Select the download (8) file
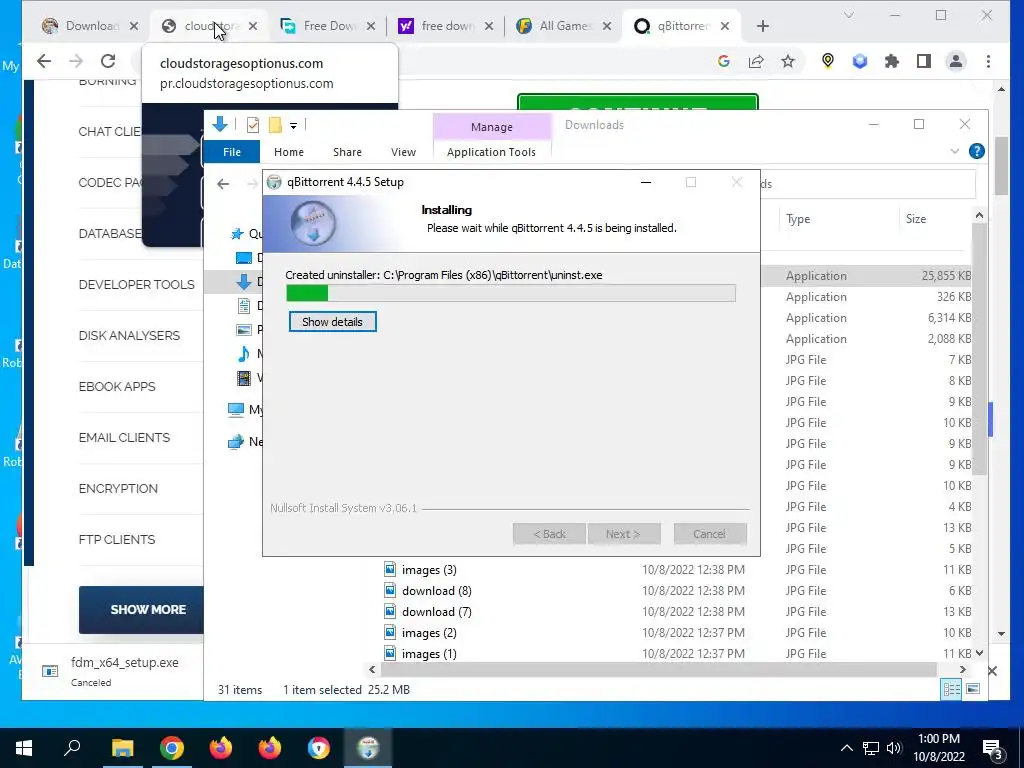Screen dimensions: 1024x768 coord(436,591)
